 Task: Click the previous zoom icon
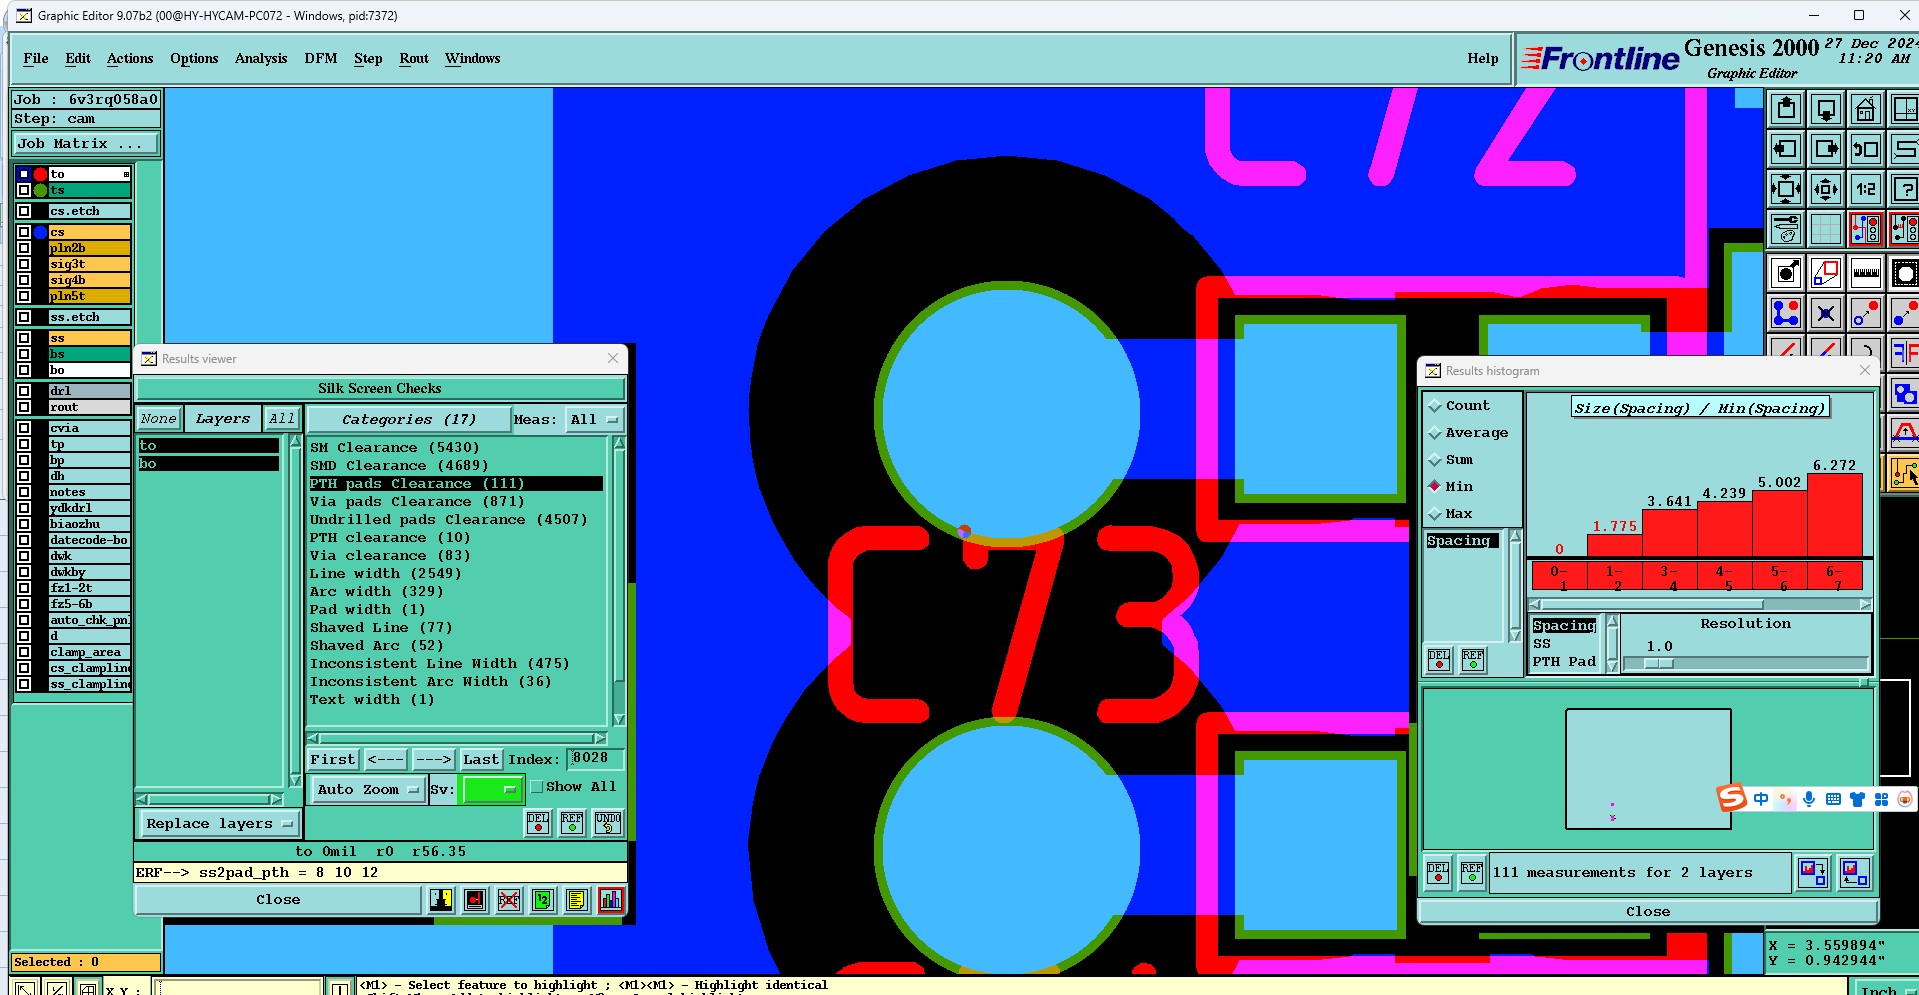1866,149
